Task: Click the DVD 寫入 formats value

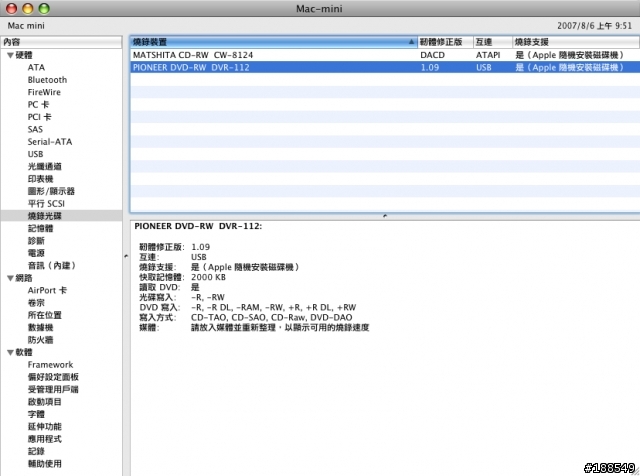Action: pos(273,307)
